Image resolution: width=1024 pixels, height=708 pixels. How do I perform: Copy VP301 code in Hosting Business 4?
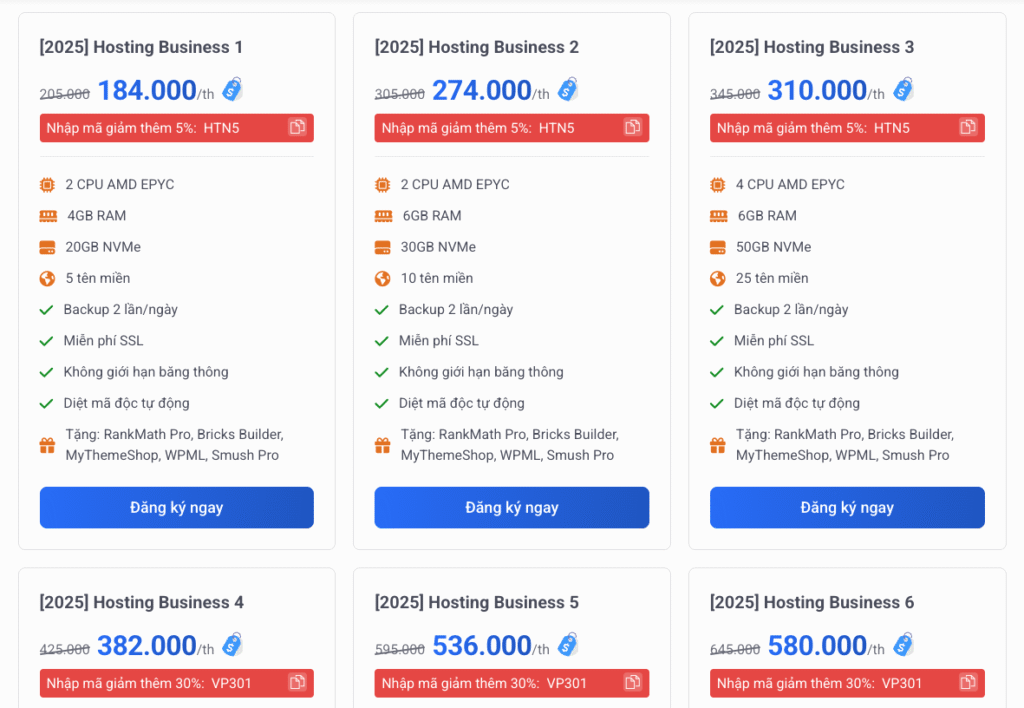coord(297,682)
